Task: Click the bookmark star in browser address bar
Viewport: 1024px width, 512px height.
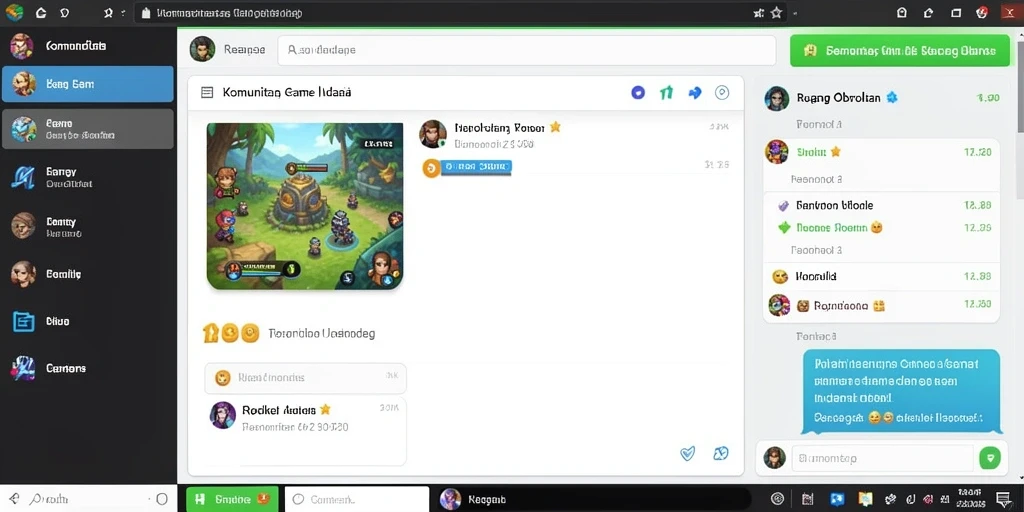Action: tap(776, 12)
